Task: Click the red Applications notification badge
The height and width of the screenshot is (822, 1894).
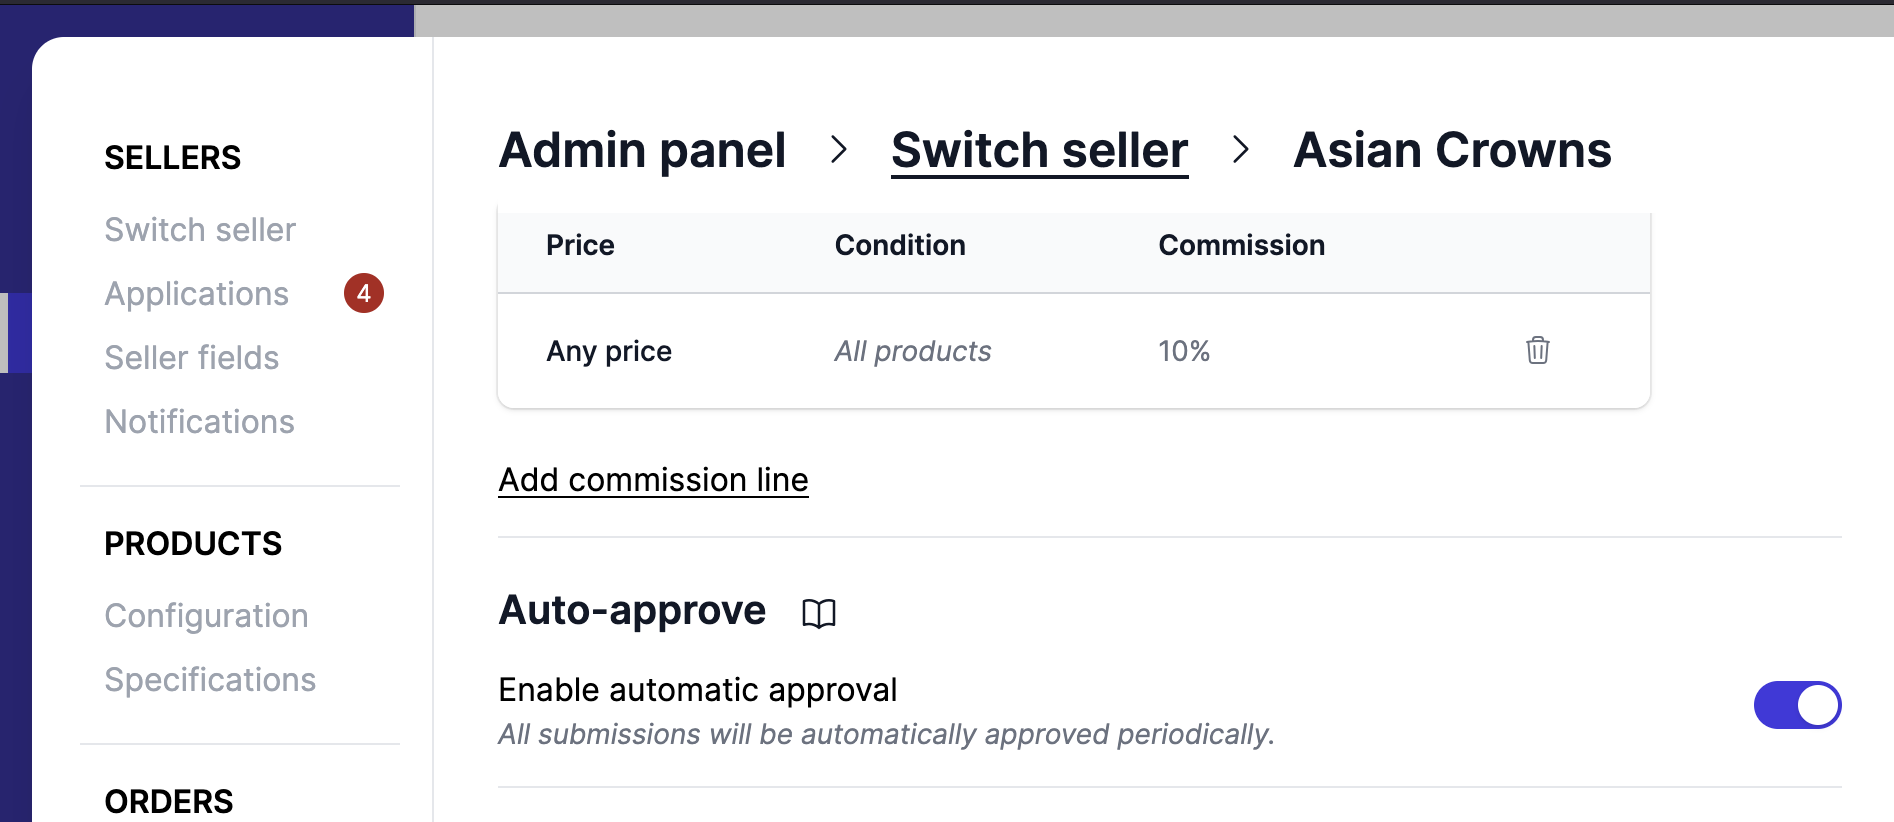Action: (x=364, y=293)
